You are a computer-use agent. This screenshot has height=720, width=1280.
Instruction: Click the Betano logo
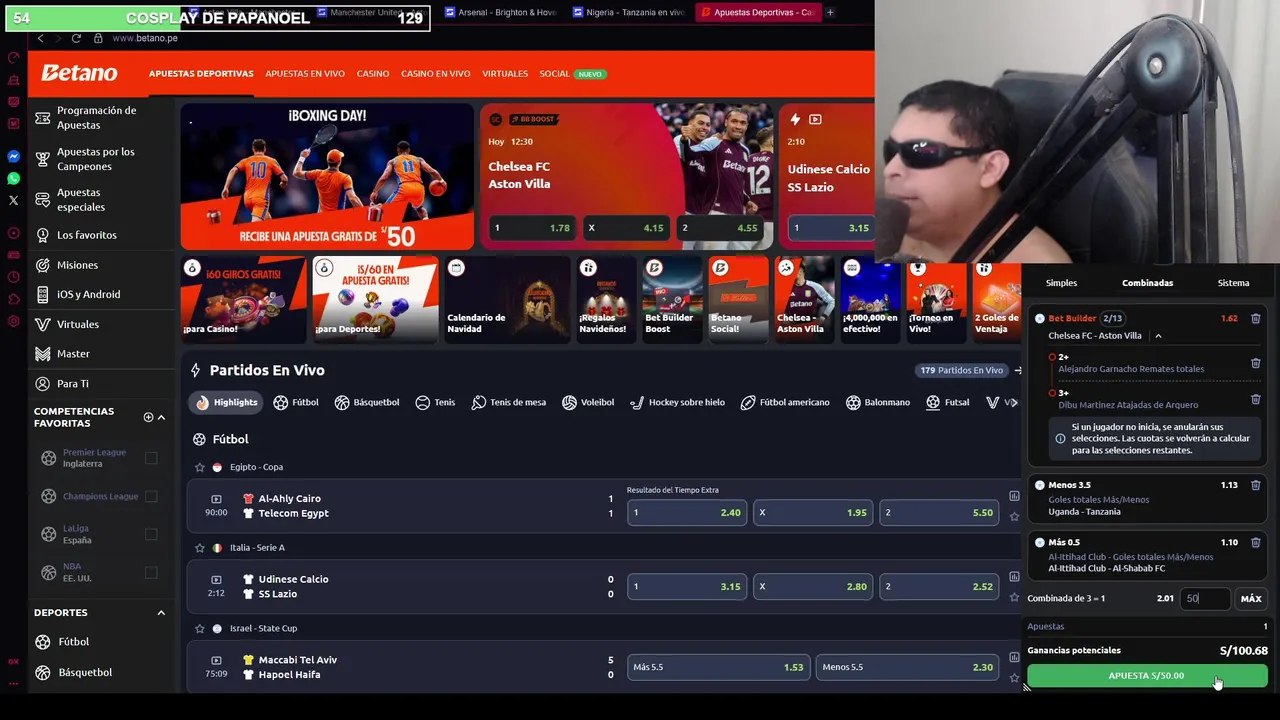79,73
